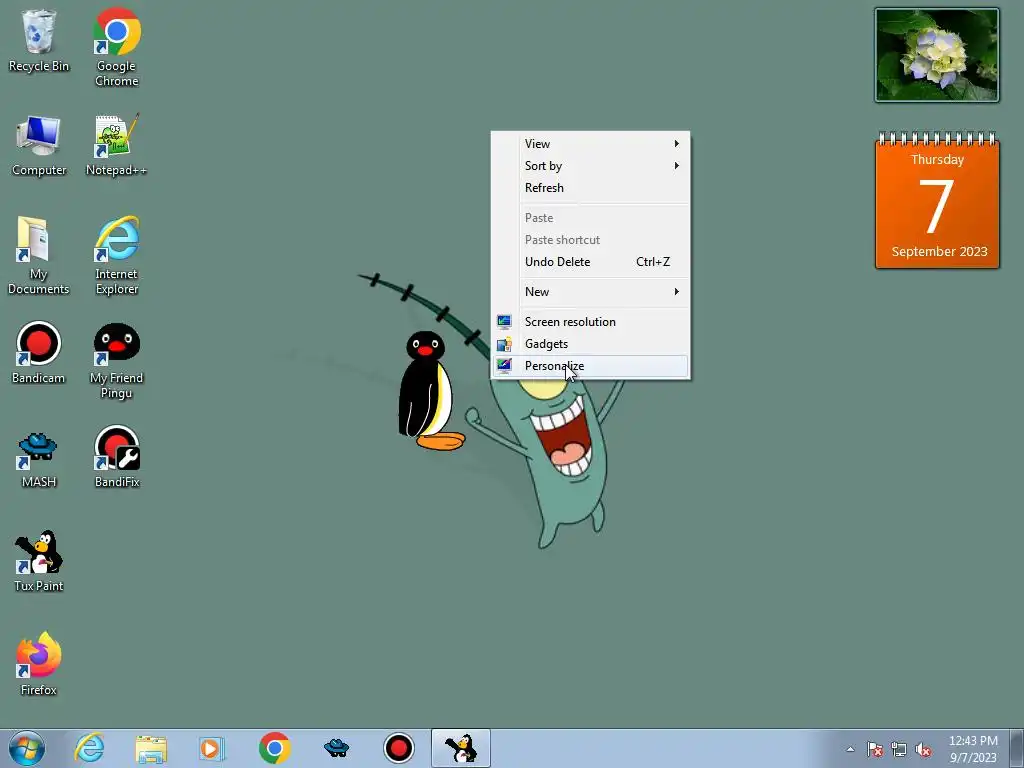This screenshot has width=1024, height=768.
Task: Select the Firefox desktop shortcut
Action: (x=39, y=665)
